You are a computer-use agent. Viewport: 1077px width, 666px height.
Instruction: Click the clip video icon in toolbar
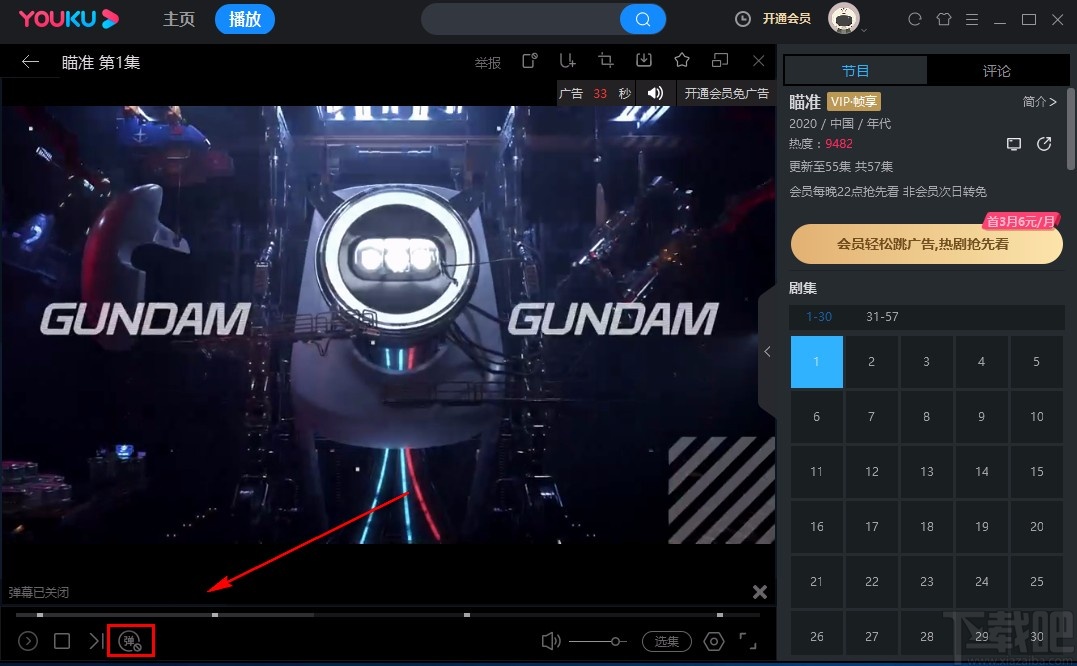click(567, 60)
